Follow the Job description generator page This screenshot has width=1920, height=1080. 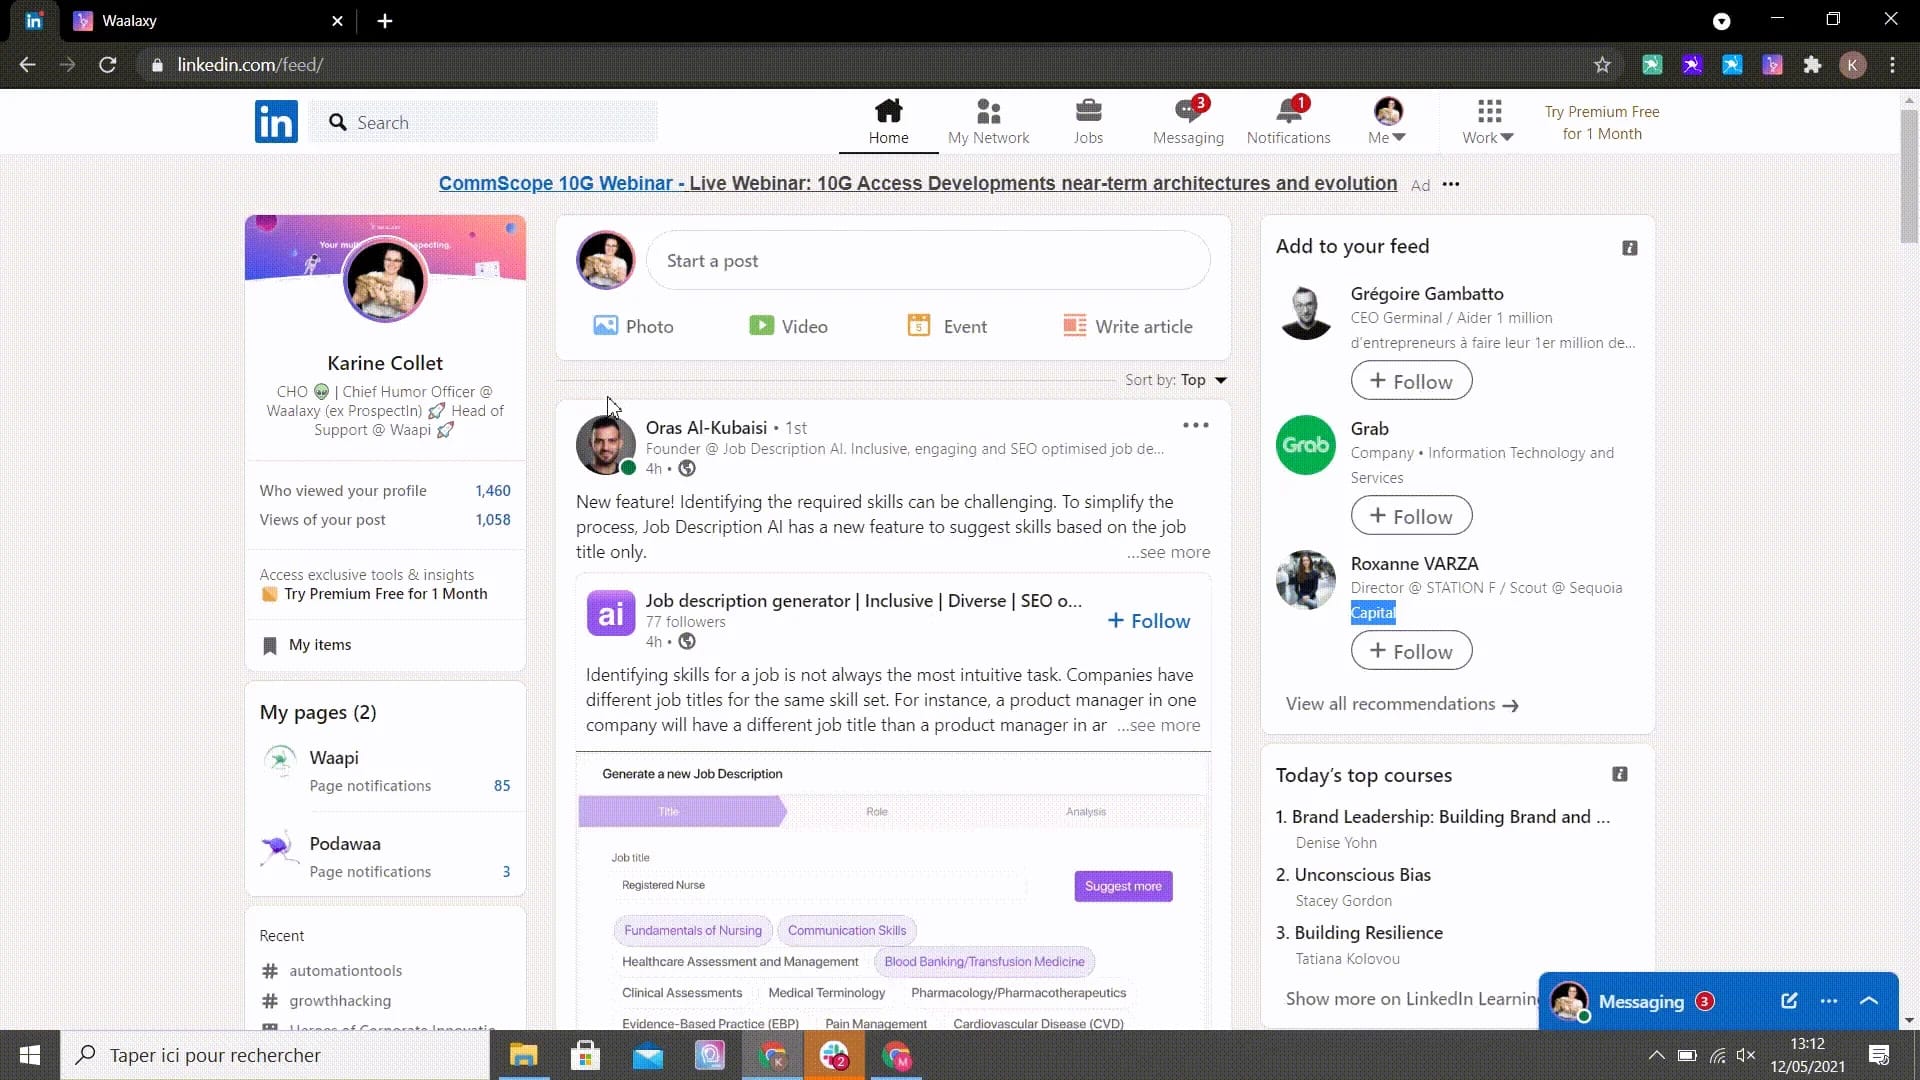[x=1149, y=621]
